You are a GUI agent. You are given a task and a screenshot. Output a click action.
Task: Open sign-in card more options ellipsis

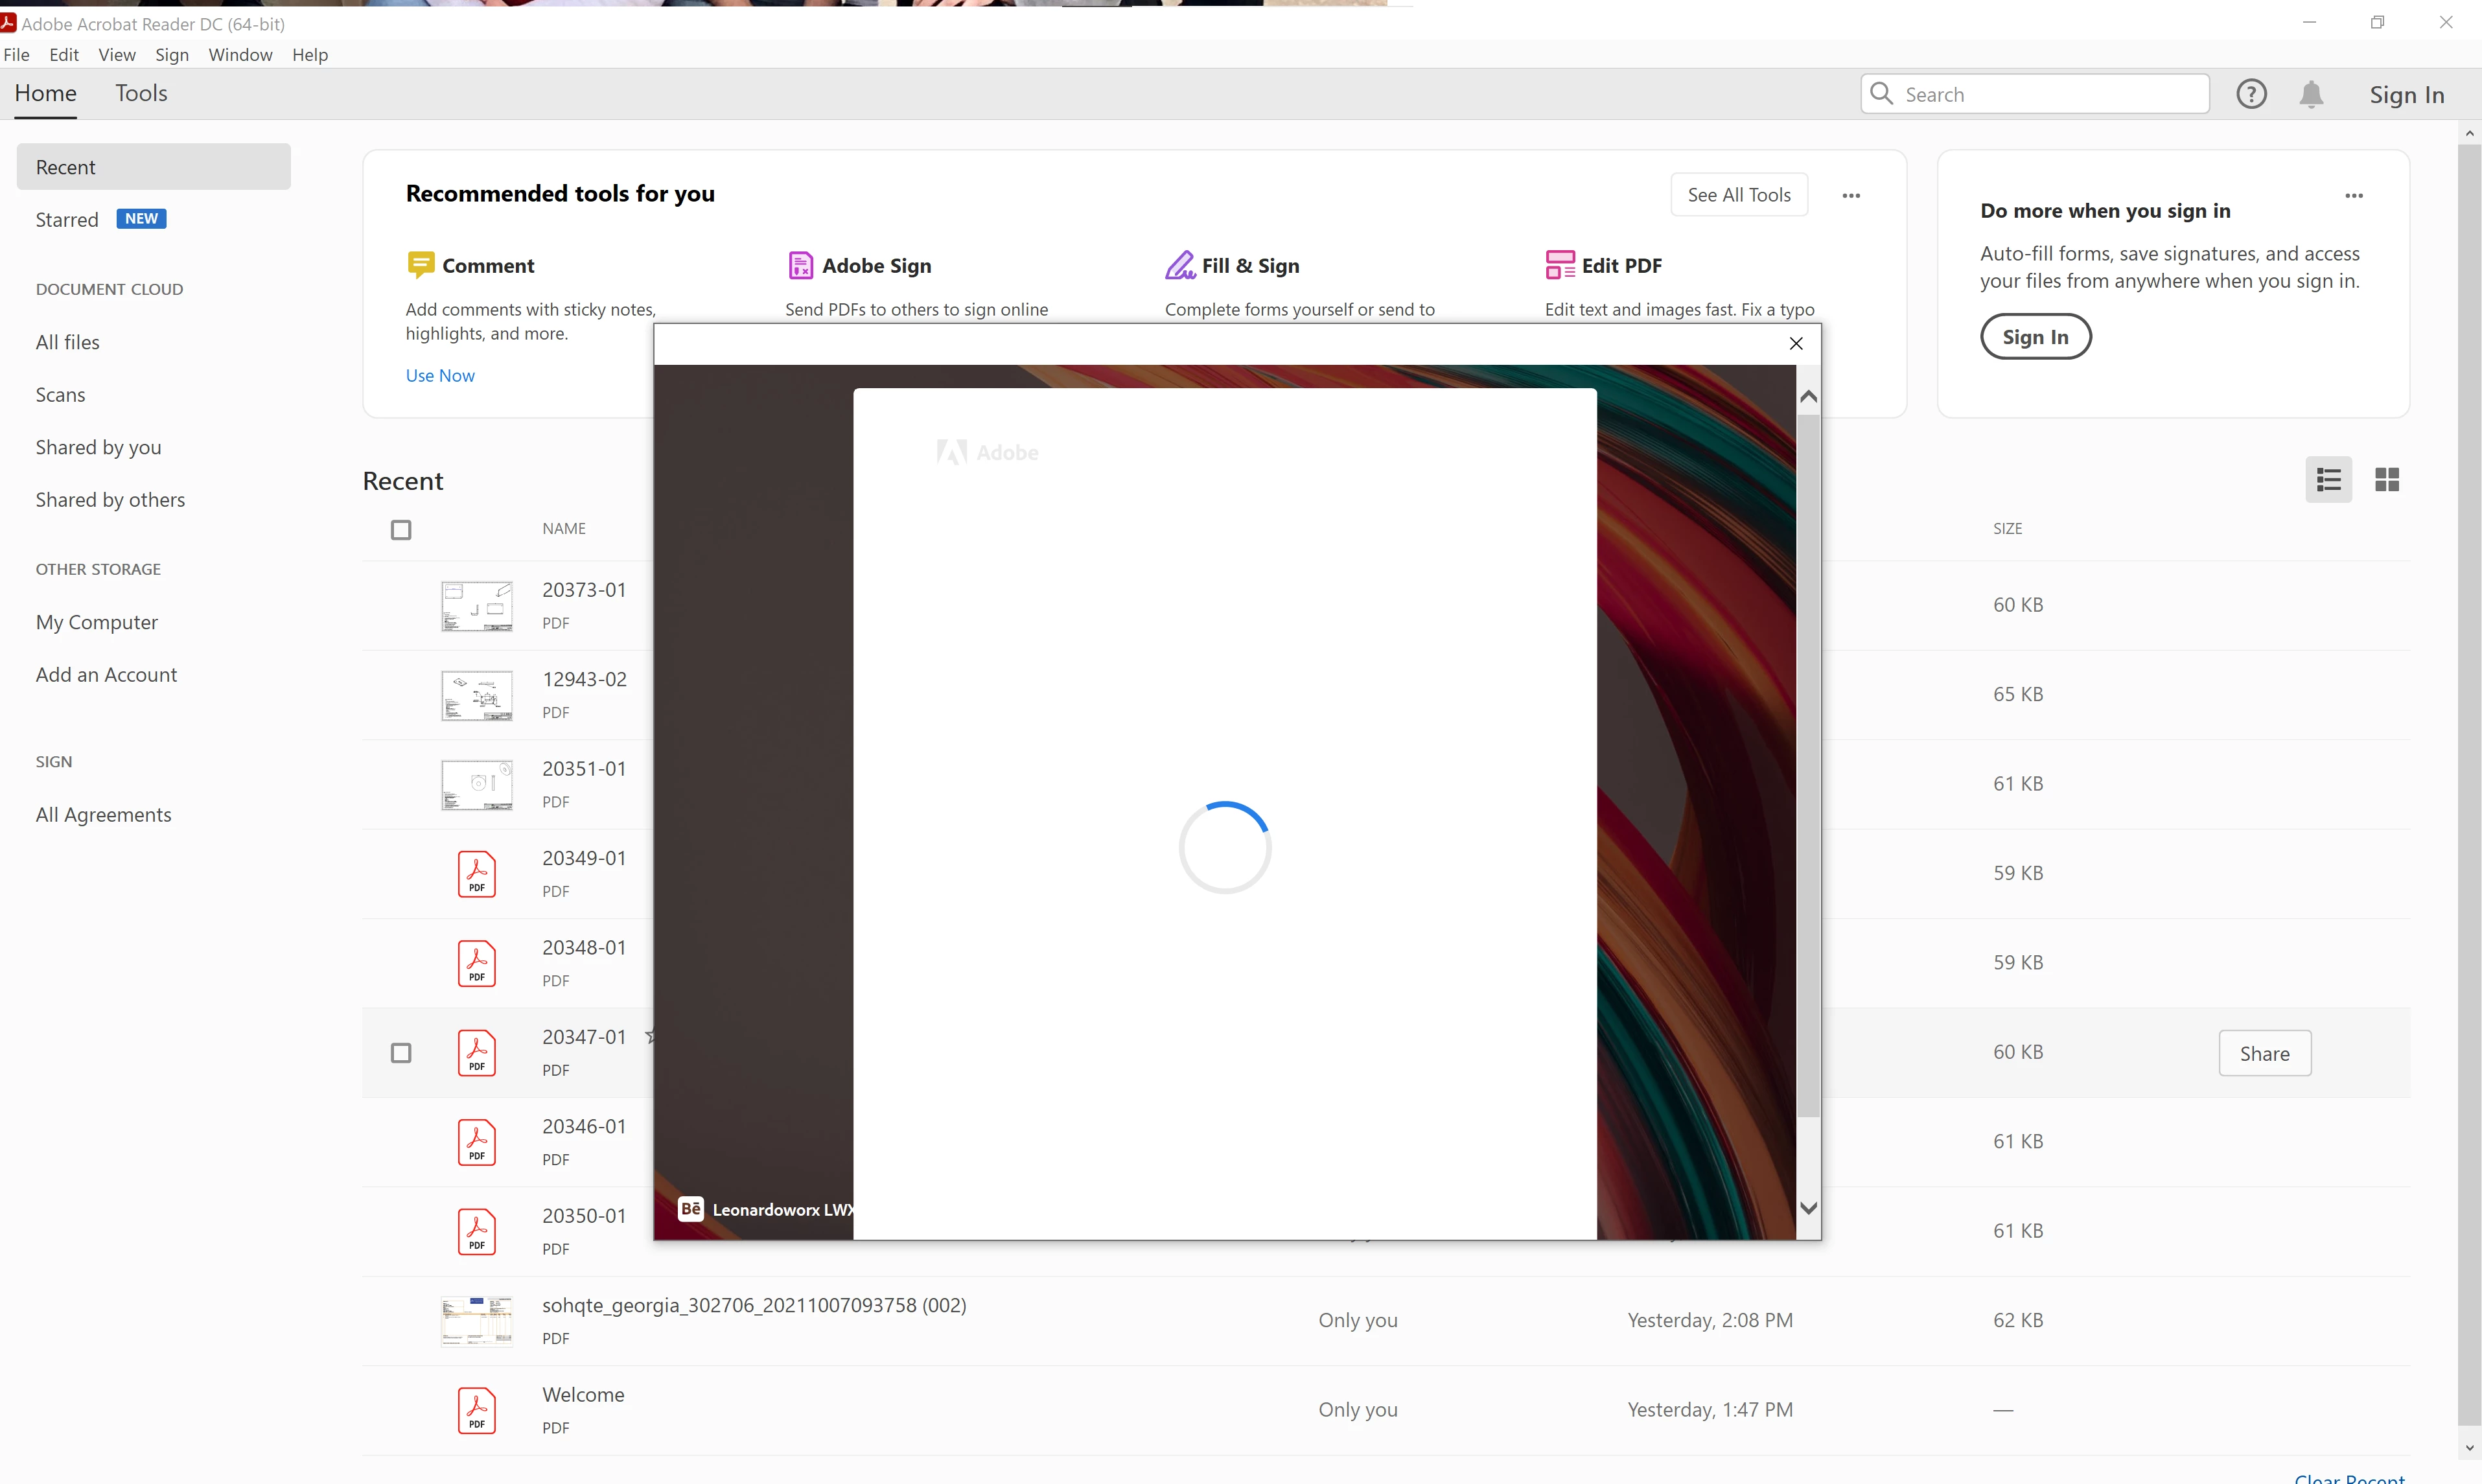(2354, 196)
